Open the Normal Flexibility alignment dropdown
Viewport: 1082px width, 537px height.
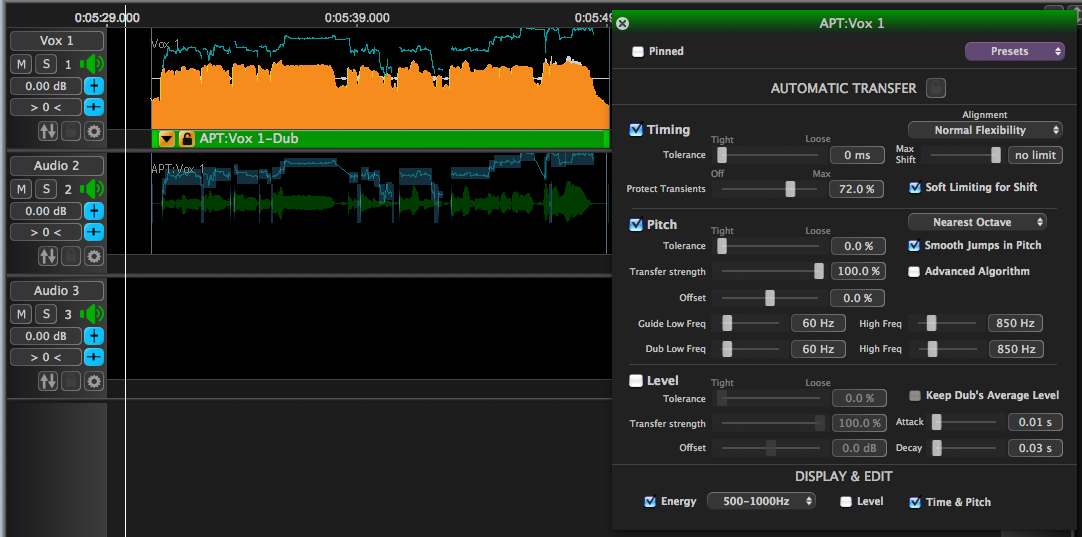pyautogui.click(x=985, y=130)
